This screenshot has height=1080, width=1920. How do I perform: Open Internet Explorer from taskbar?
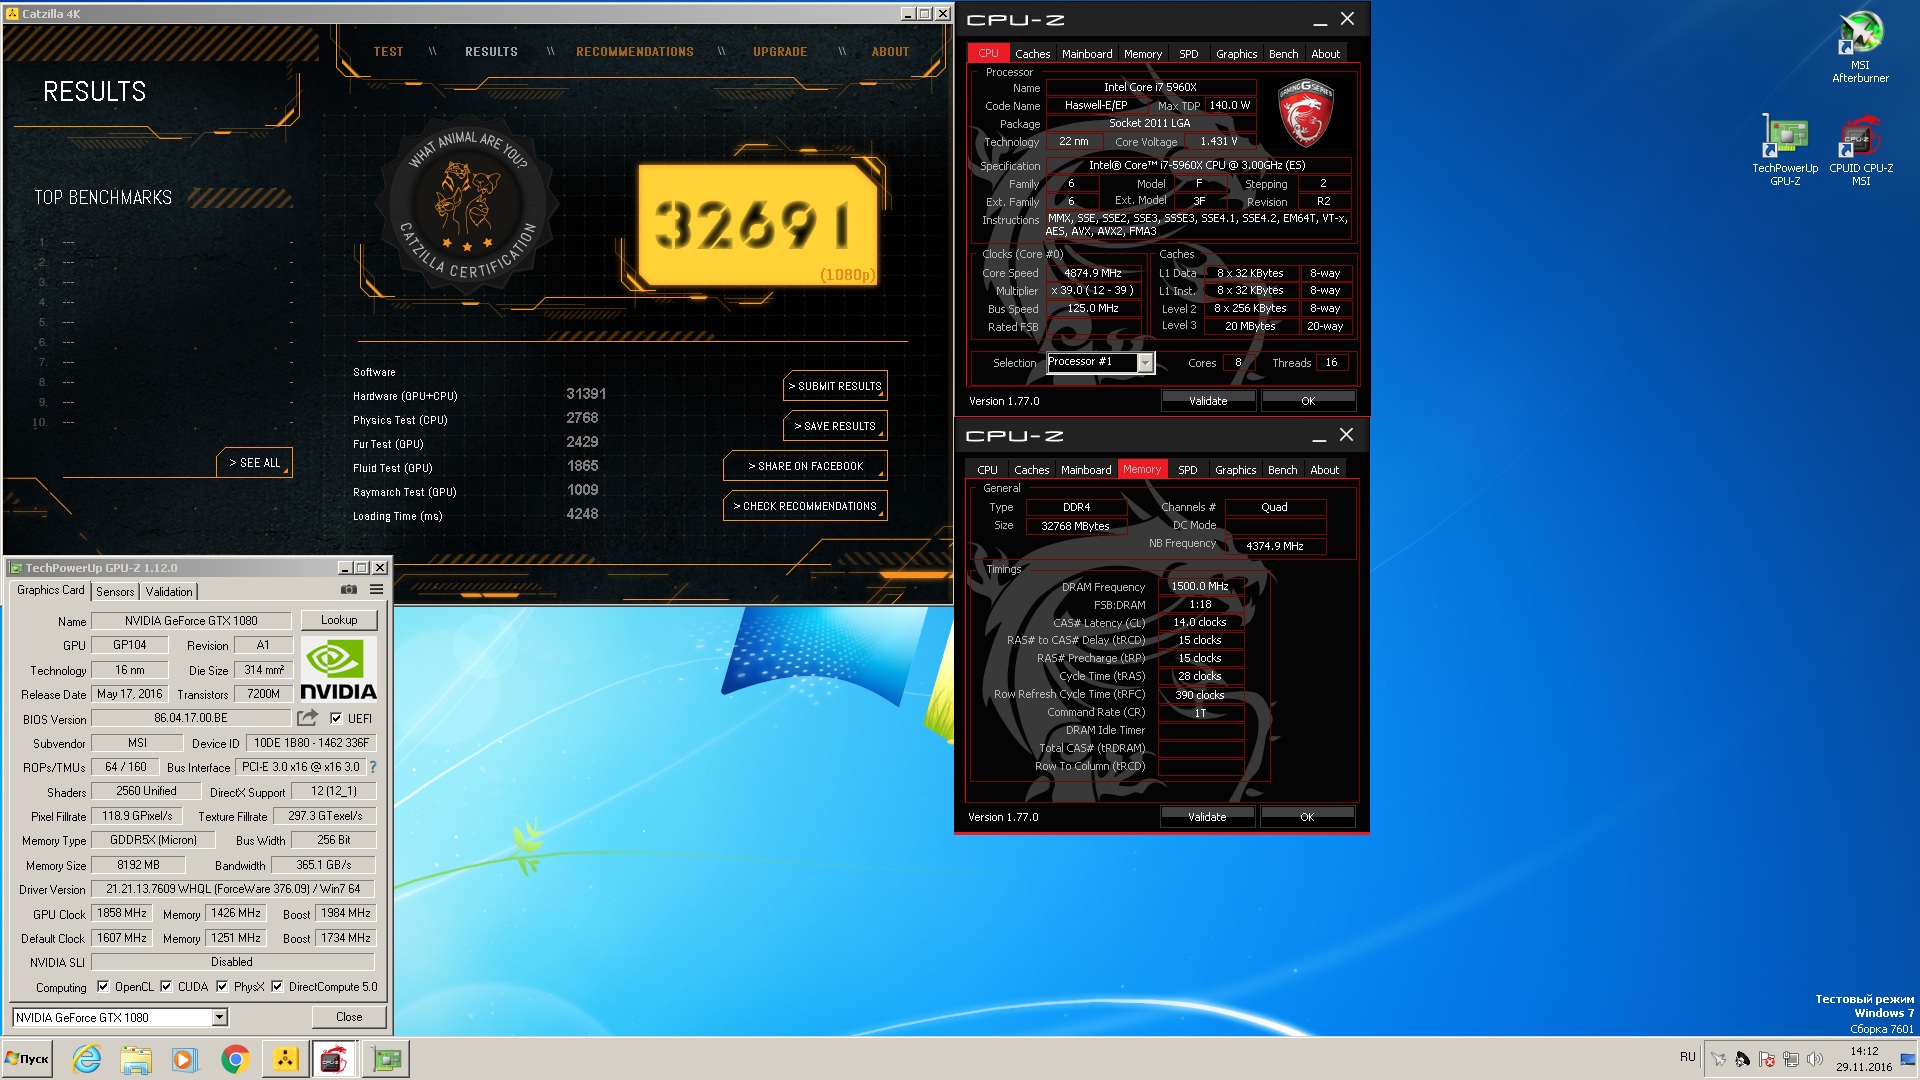[87, 1059]
